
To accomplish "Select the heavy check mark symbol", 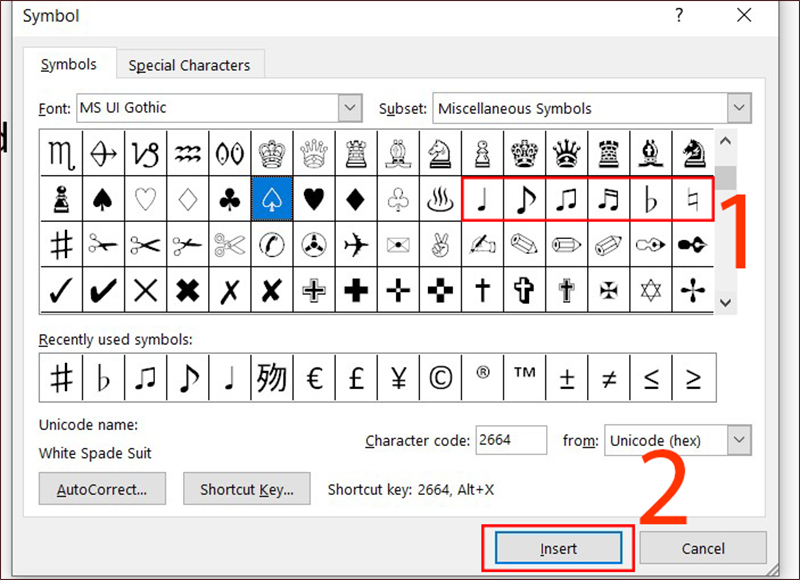I will [103, 290].
